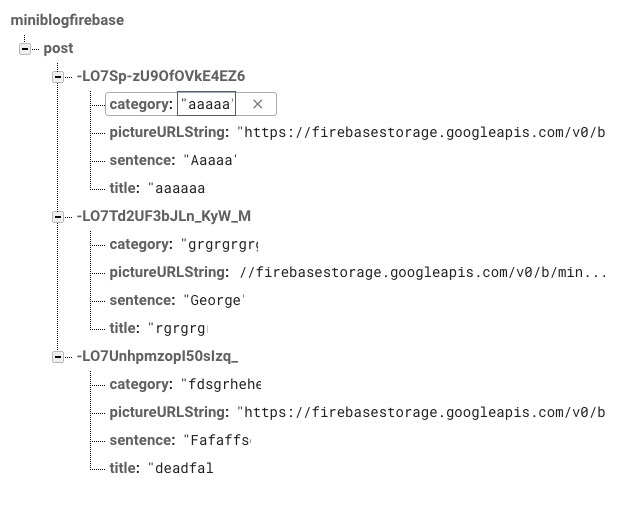Select the -LO7Td2UF3bJLn_KyW_M key
The height and width of the screenshot is (505, 642).
click(163, 216)
